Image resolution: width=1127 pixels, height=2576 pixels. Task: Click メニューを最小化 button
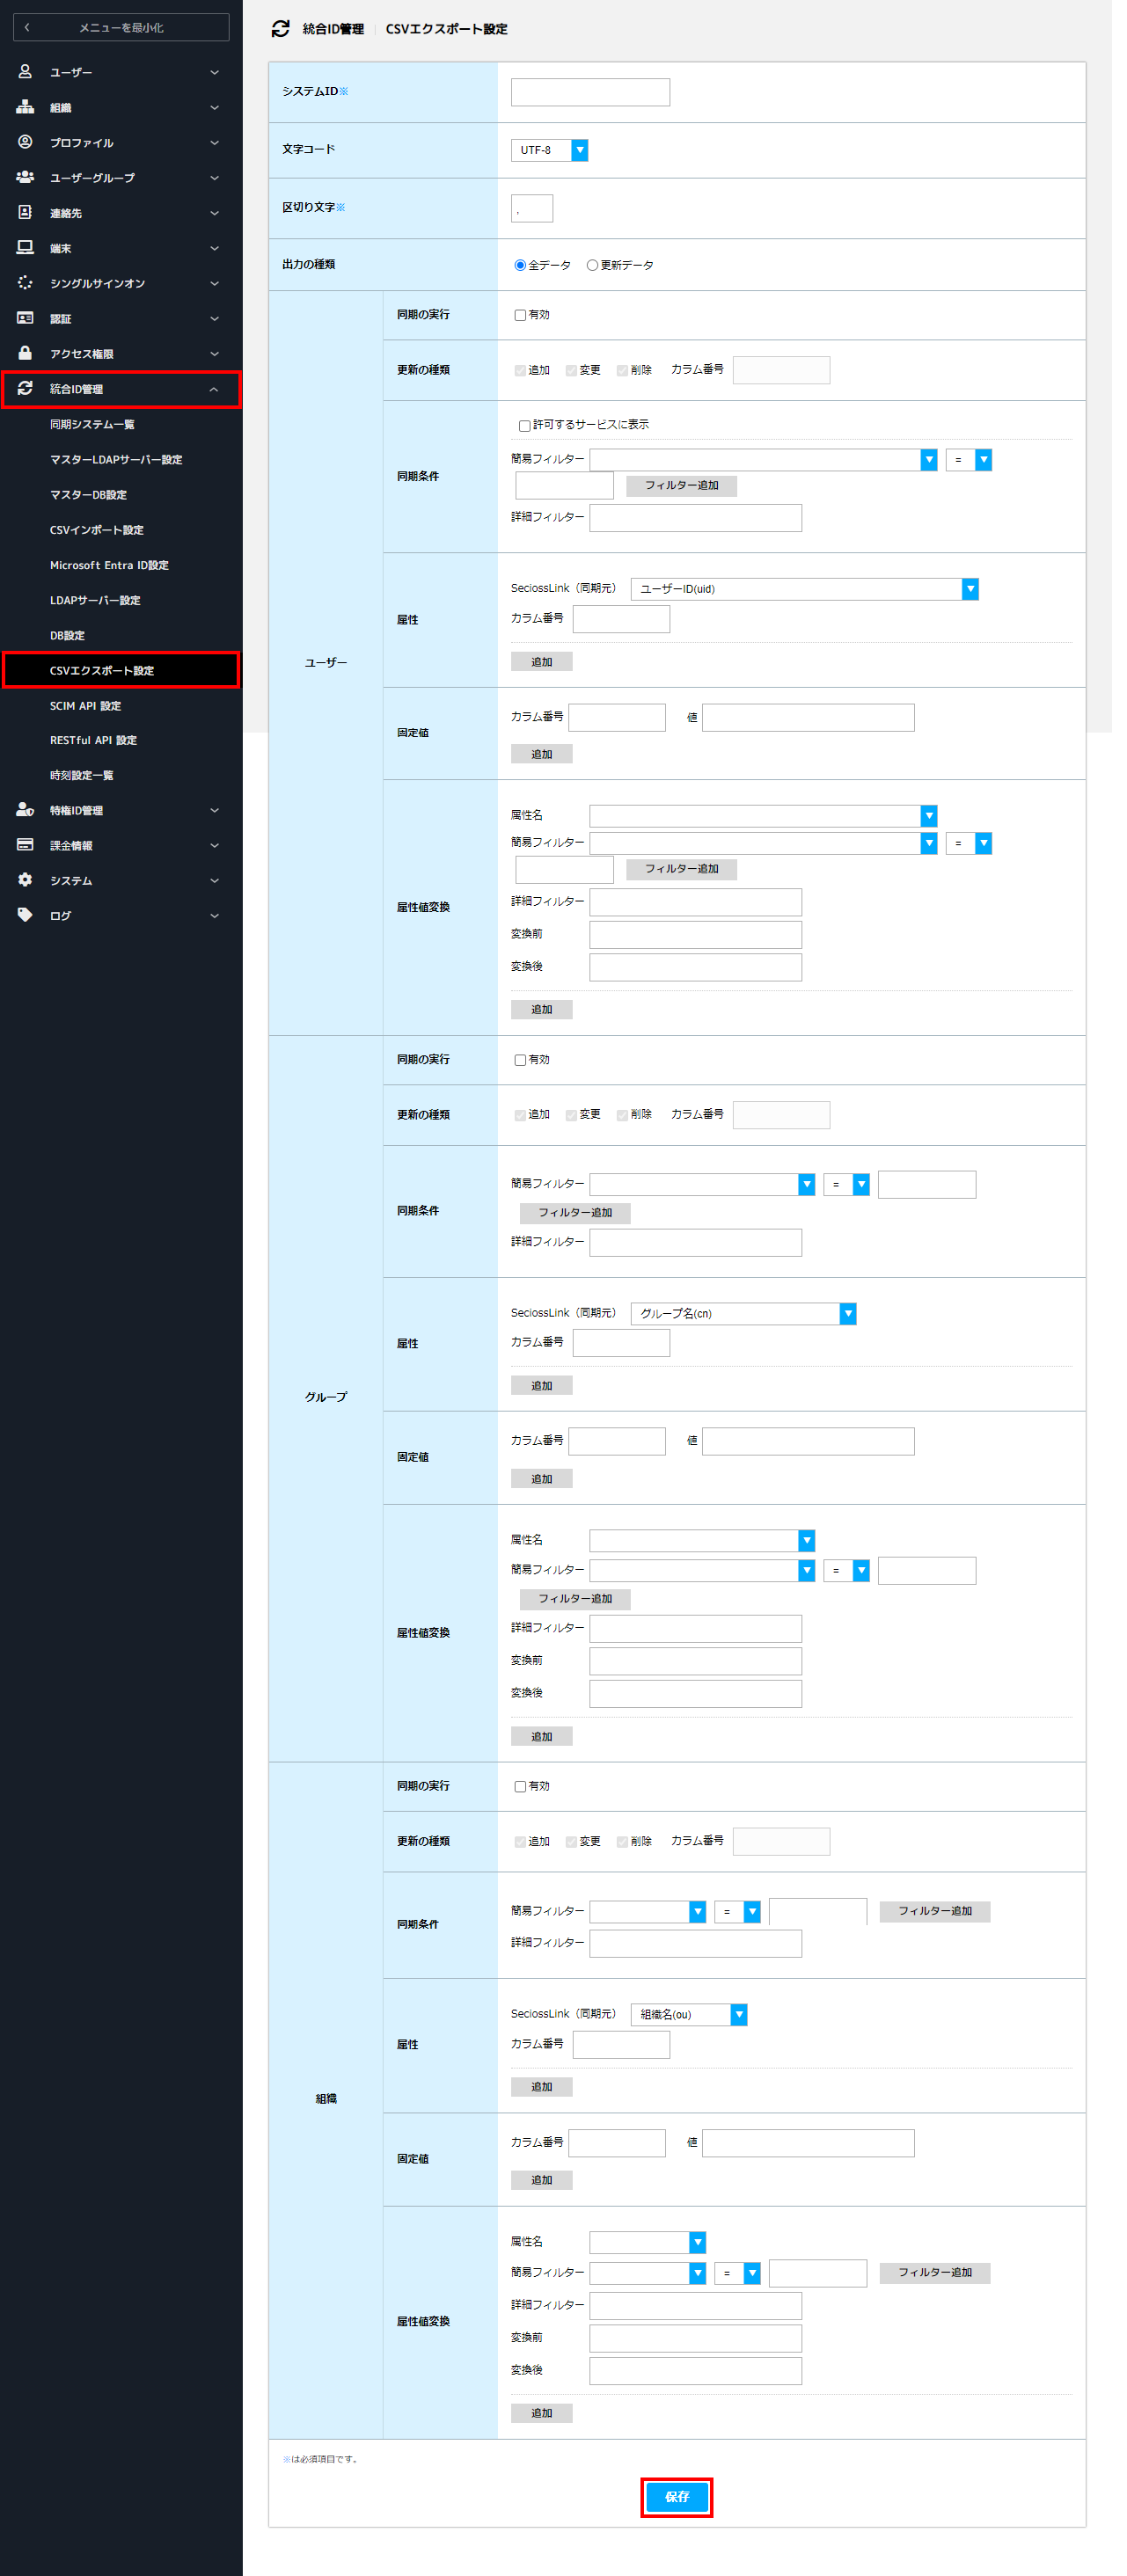click(121, 27)
